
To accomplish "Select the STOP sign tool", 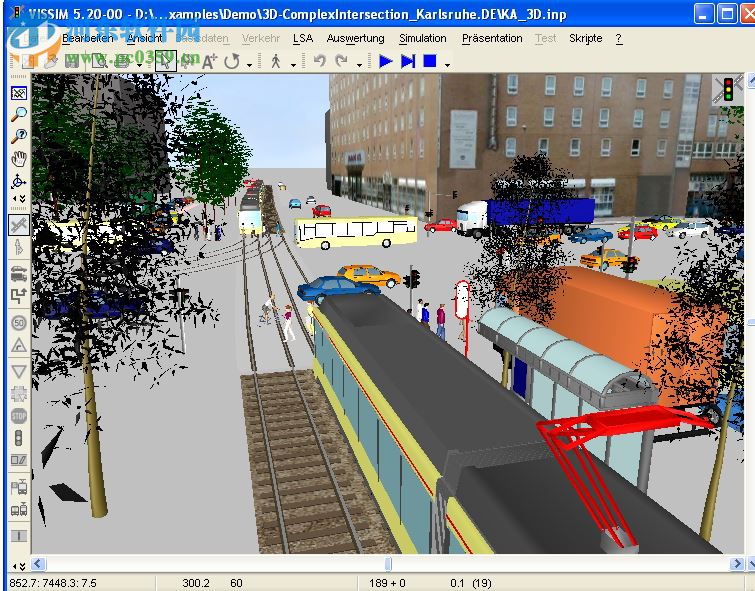I will (x=19, y=416).
